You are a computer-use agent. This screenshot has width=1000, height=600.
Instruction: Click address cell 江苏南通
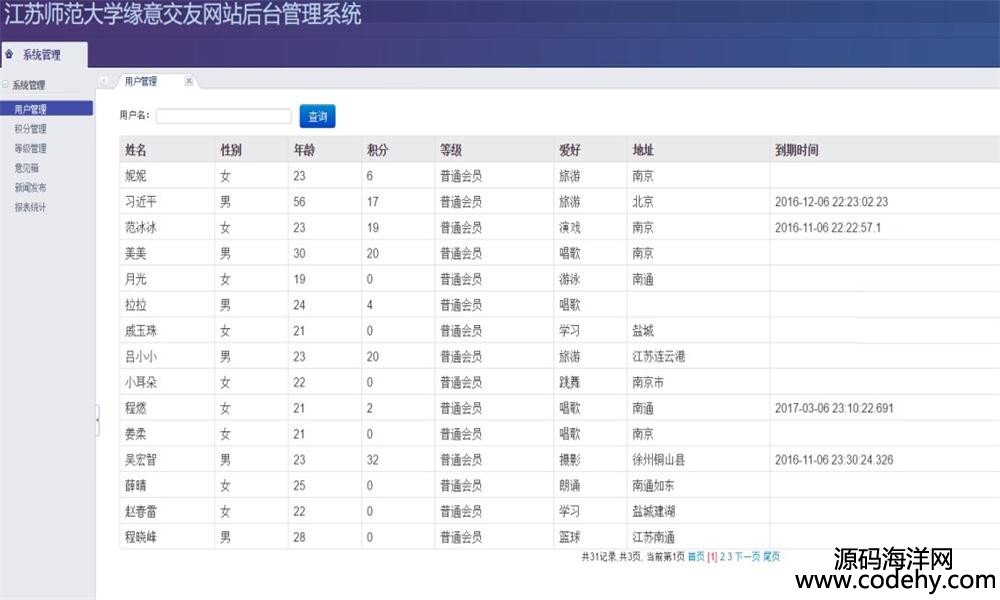coord(654,538)
